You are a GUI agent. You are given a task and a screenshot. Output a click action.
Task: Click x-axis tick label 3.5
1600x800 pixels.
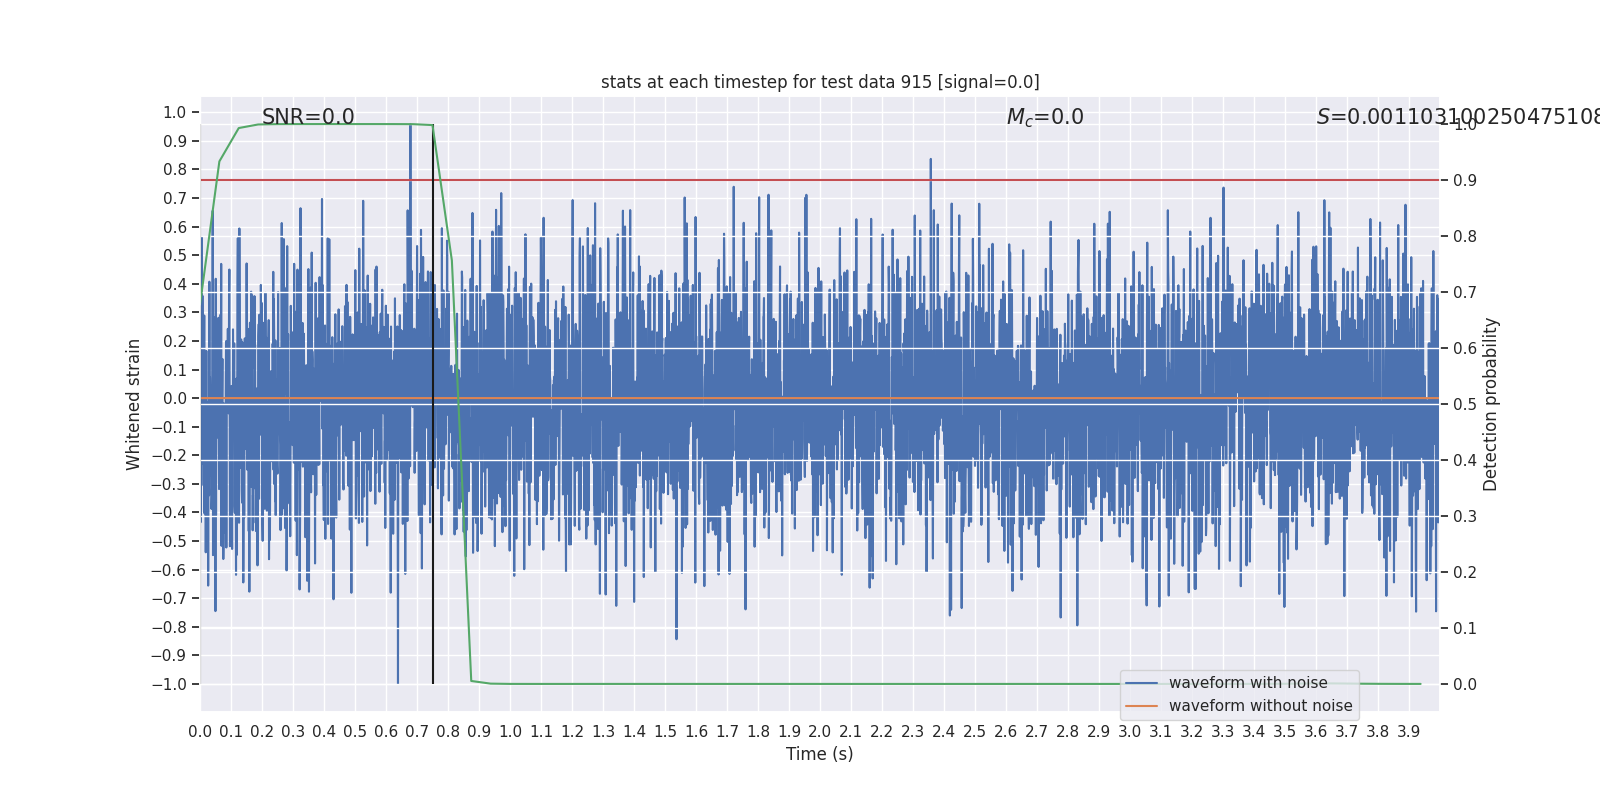[x=1284, y=732]
